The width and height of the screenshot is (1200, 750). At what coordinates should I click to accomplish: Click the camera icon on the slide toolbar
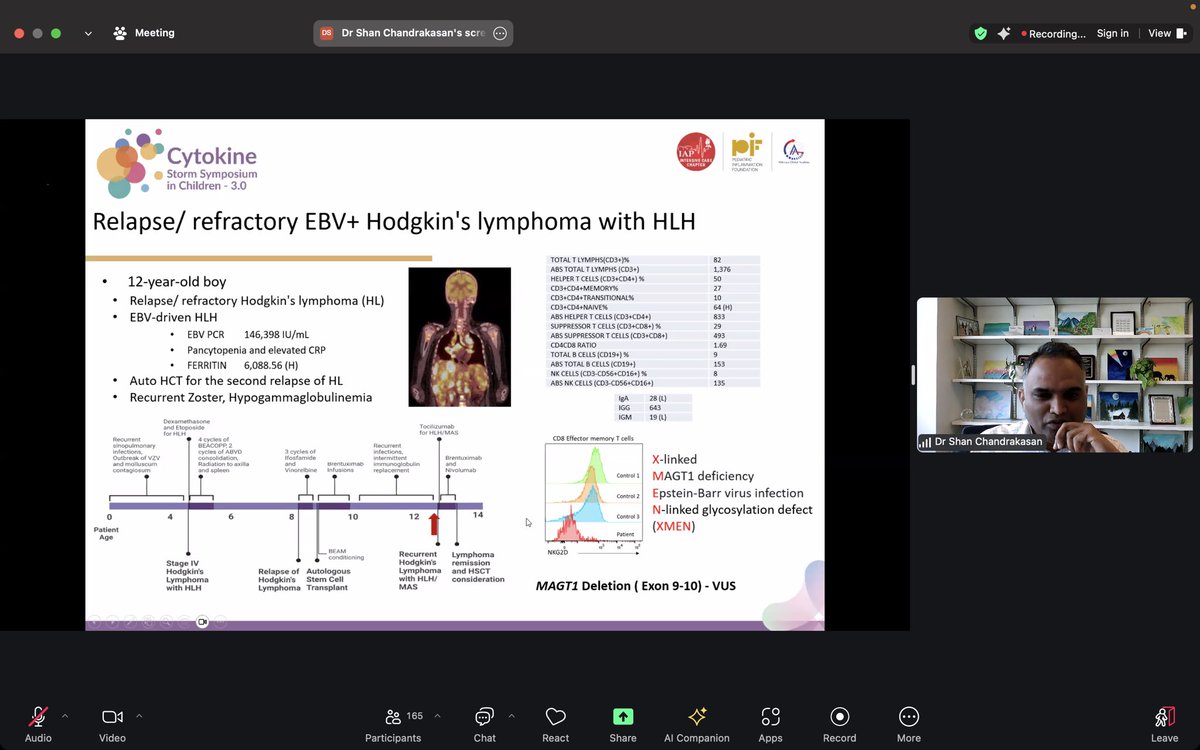pos(202,621)
